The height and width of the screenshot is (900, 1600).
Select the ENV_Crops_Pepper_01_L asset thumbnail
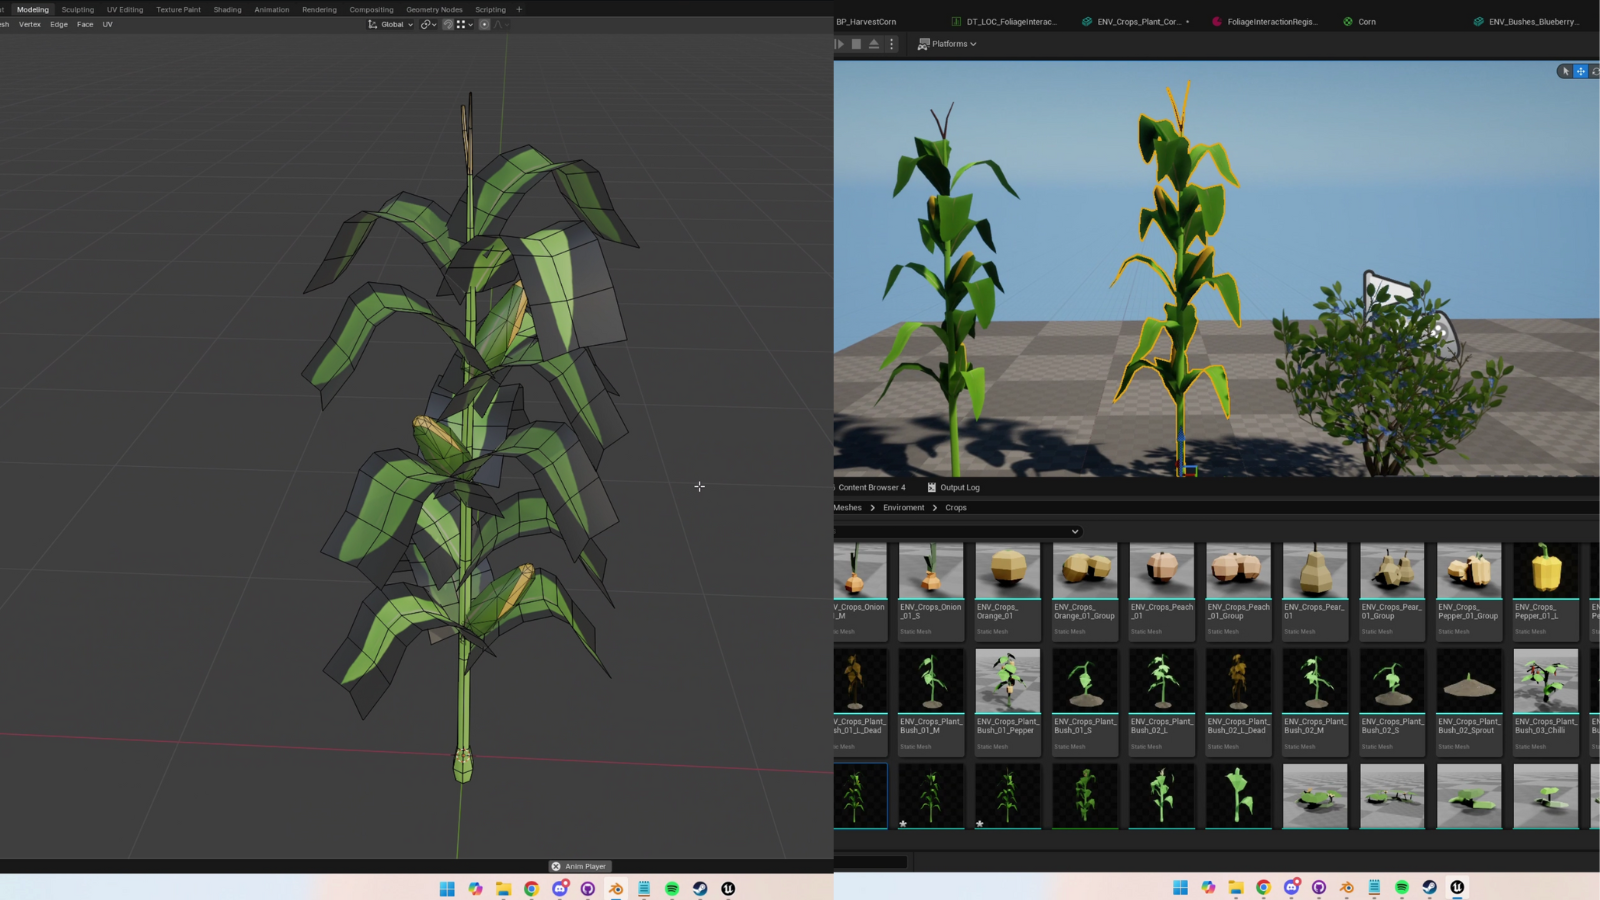[x=1546, y=571]
